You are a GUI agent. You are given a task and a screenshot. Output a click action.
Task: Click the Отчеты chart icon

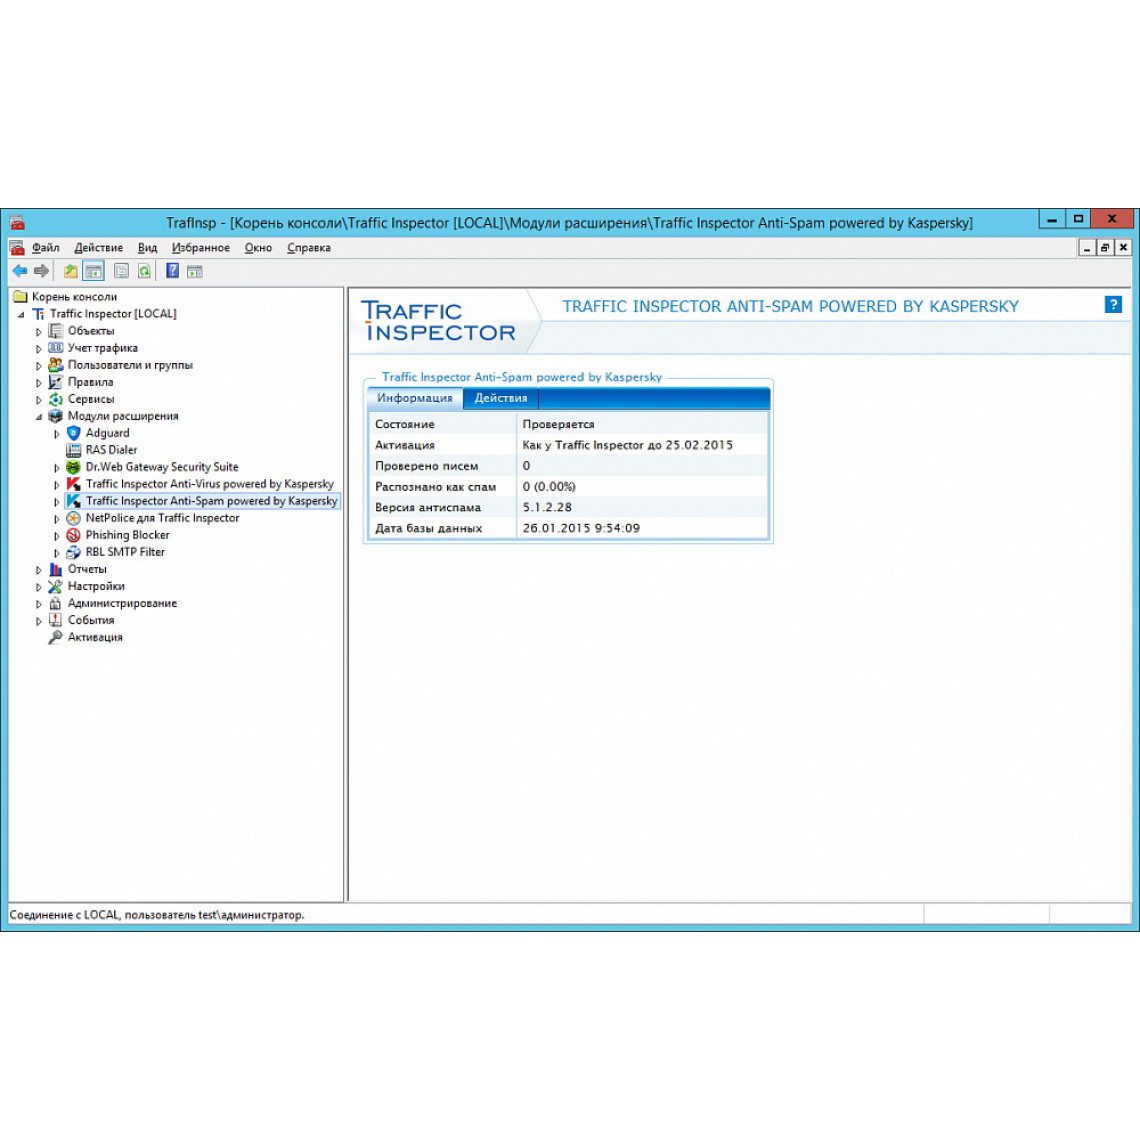pyautogui.click(x=55, y=569)
